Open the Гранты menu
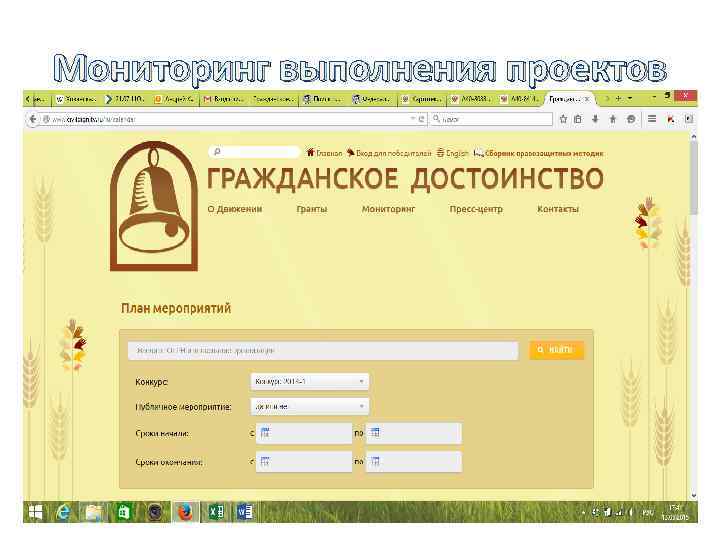The height and width of the screenshot is (540, 720). (312, 209)
